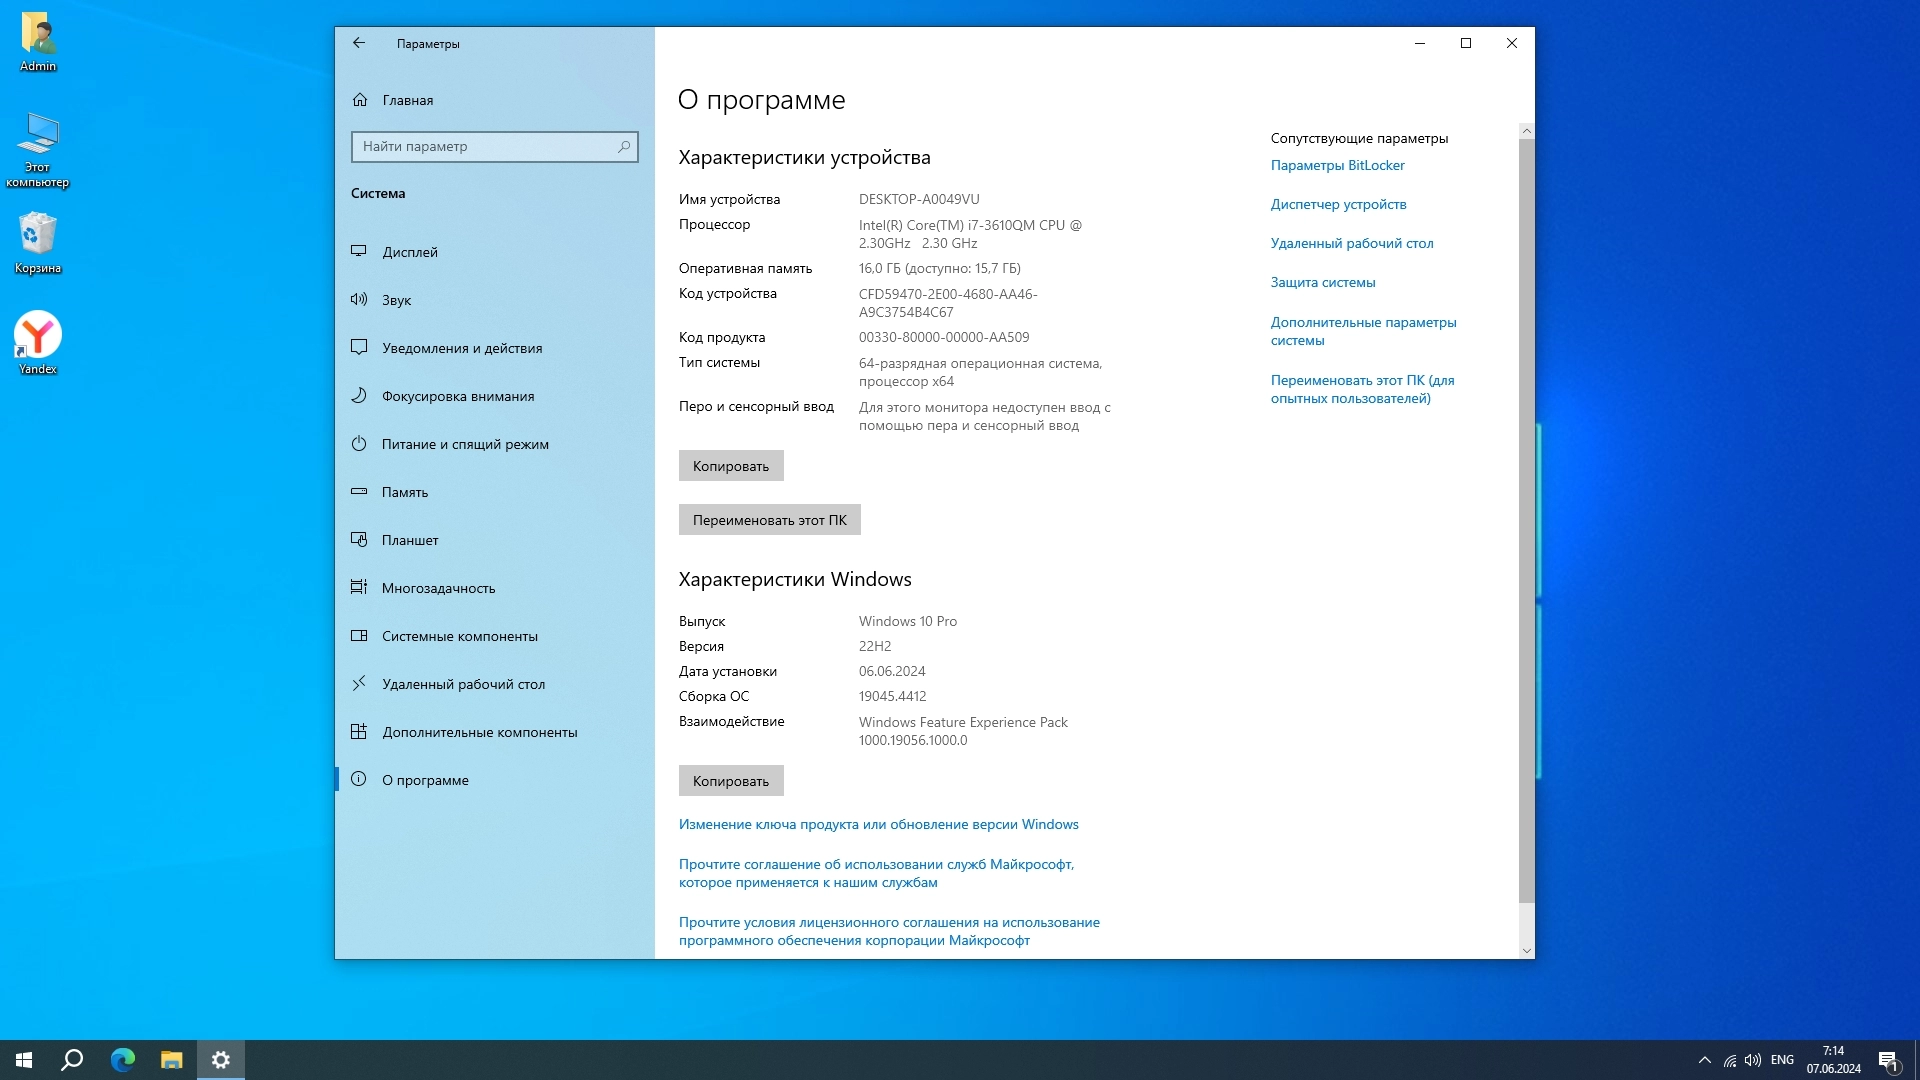1920x1080 pixels.
Task: Open Multitasking (Многозадачность) settings
Action: pyautogui.click(x=438, y=588)
